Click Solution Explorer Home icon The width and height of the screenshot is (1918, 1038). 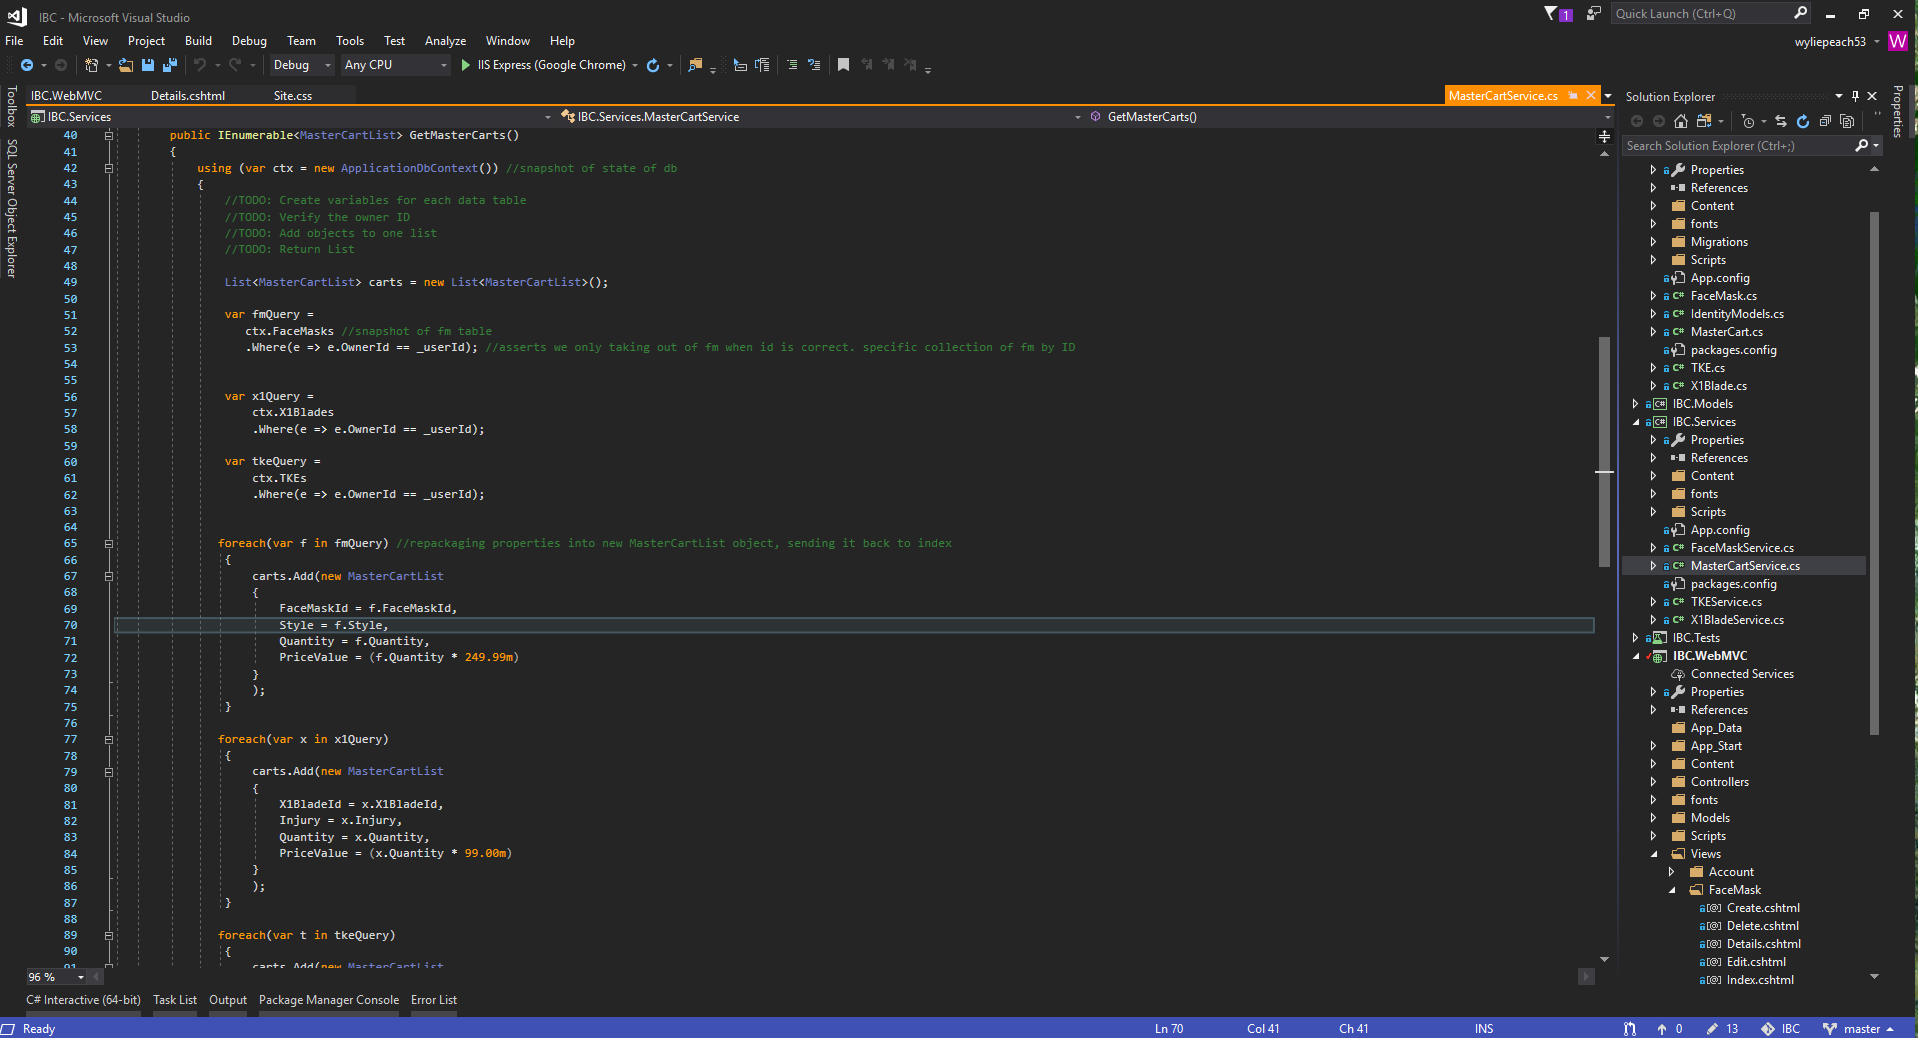coord(1681,121)
